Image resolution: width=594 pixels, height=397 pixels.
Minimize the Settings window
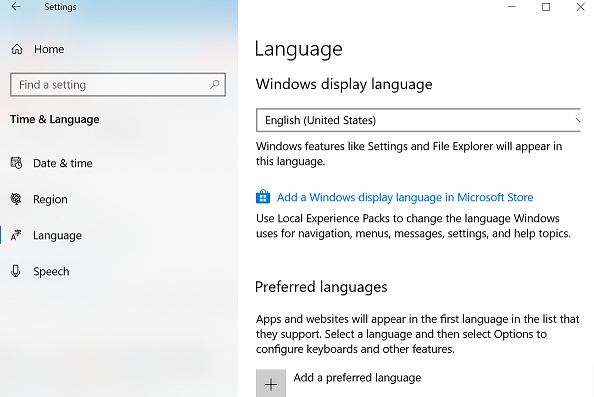[x=512, y=7]
